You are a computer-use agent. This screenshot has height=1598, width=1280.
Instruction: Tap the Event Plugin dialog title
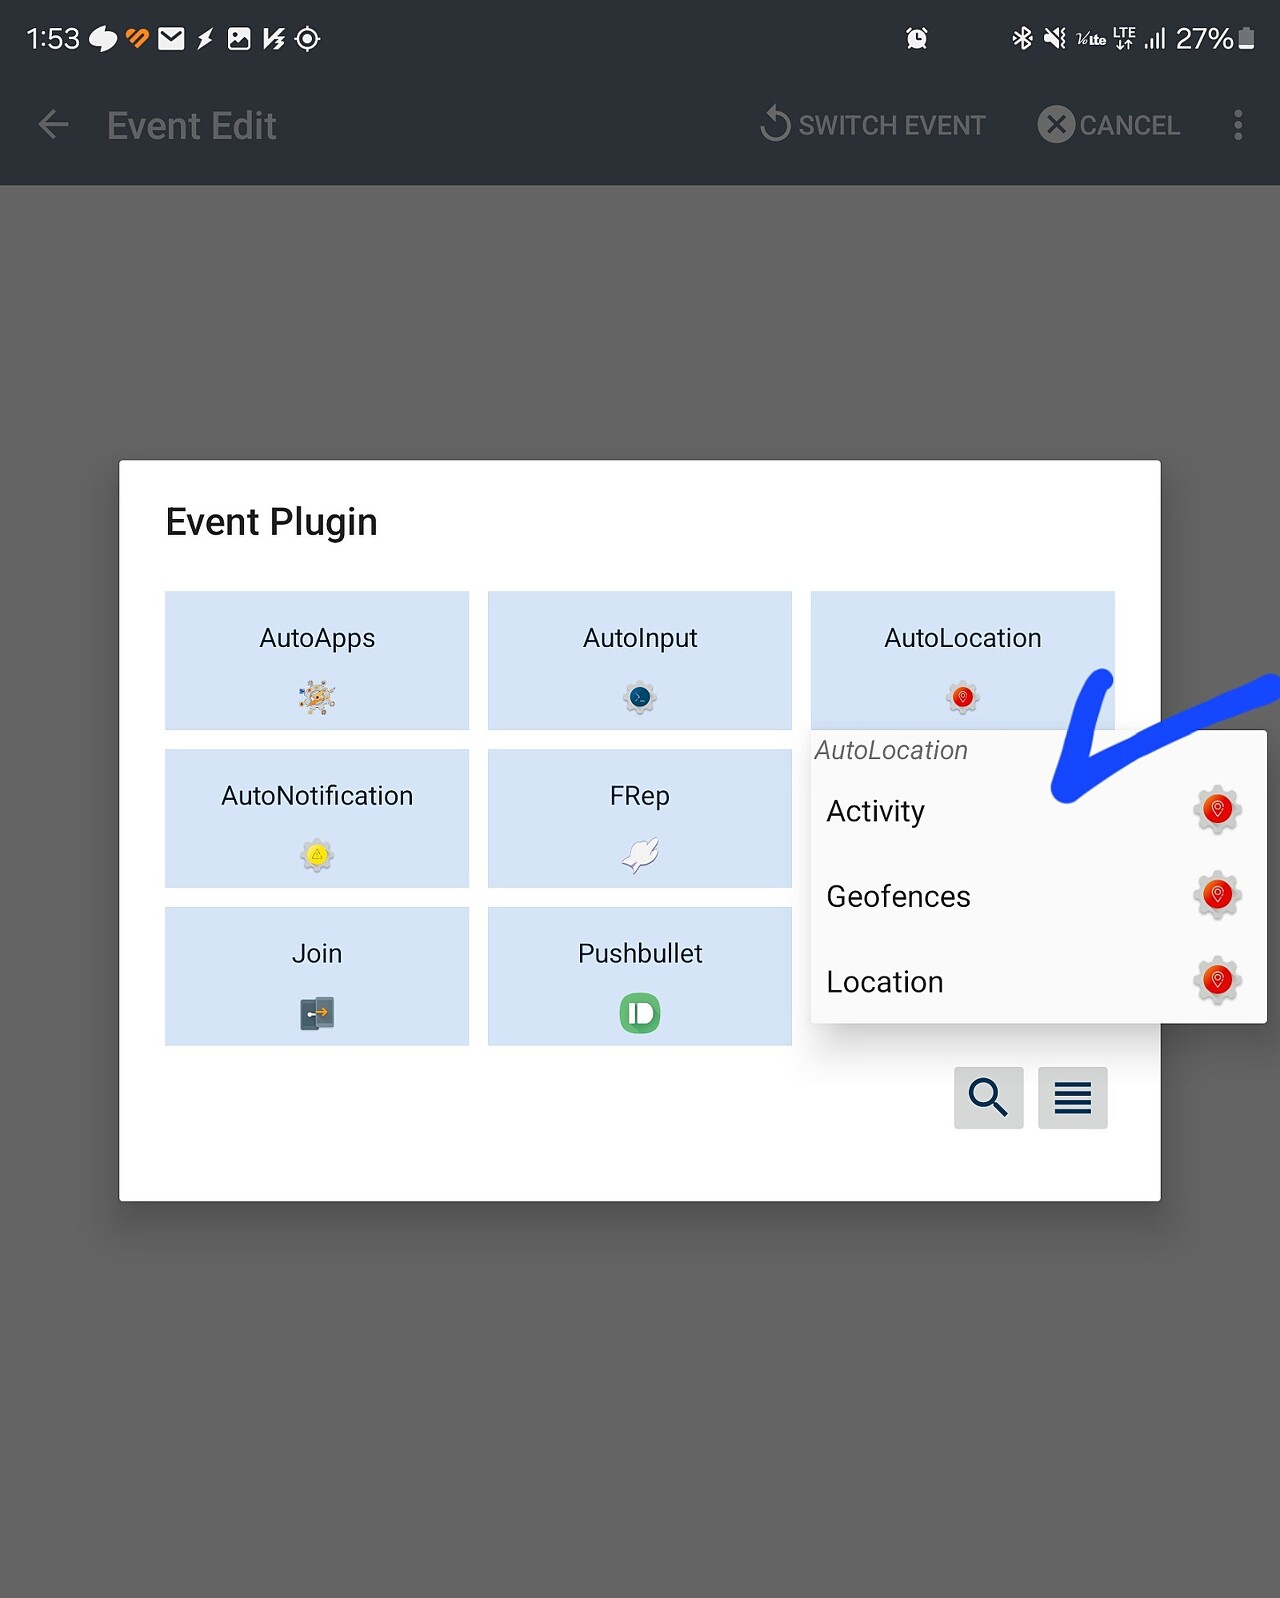[271, 522]
